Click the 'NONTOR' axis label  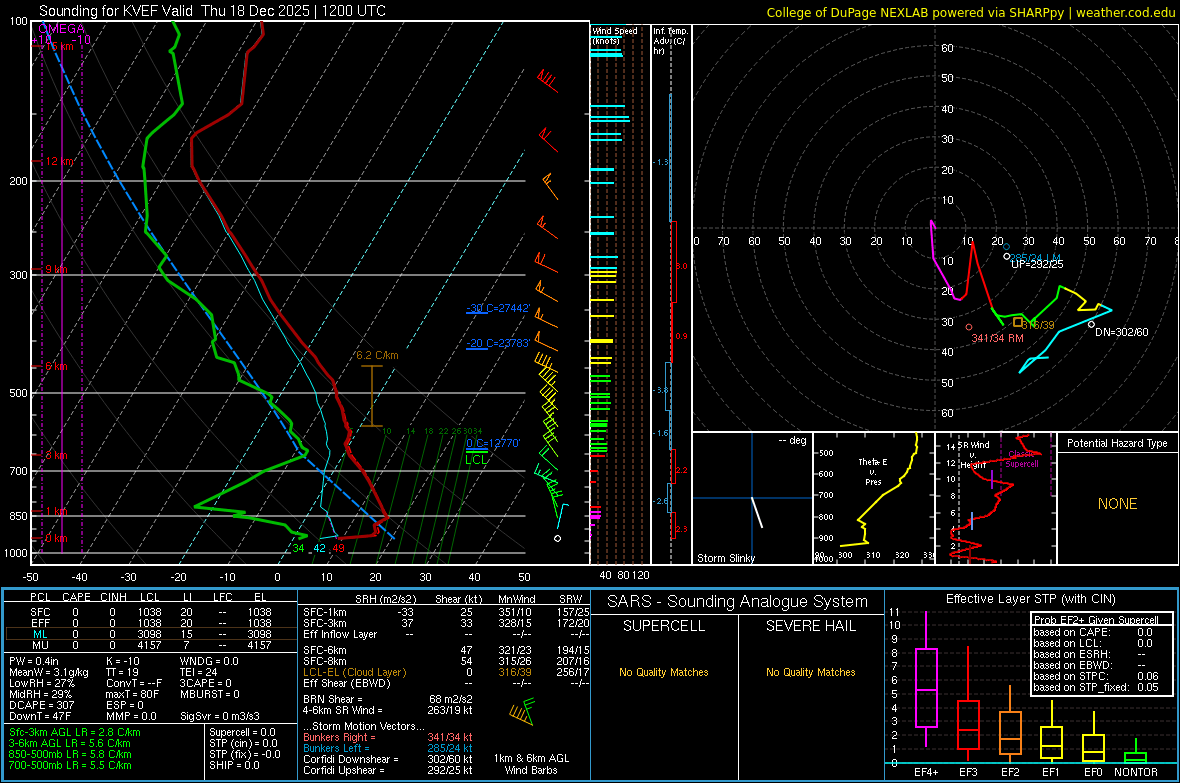tap(1136, 772)
